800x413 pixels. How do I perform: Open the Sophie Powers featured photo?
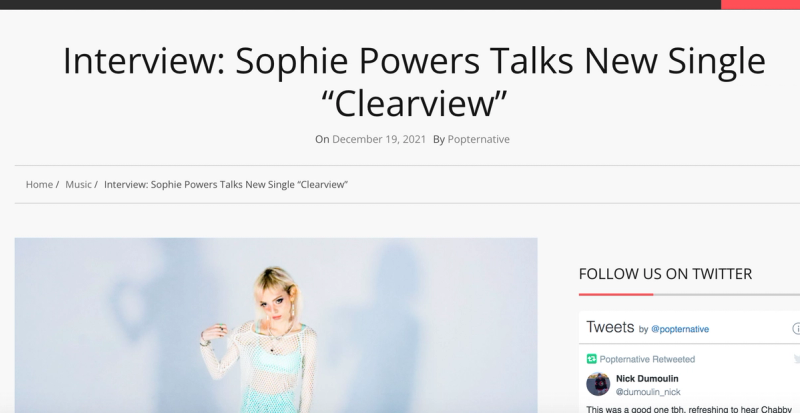pos(276,325)
